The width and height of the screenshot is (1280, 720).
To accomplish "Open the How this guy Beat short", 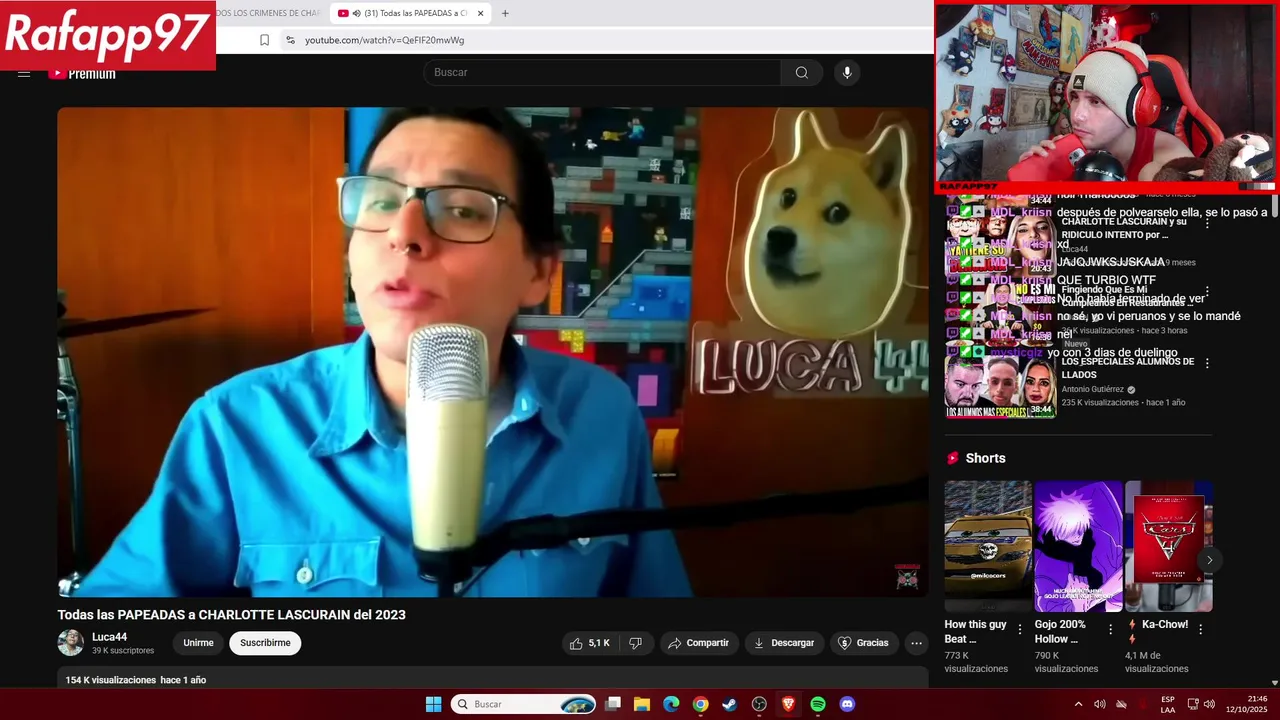I will click(988, 546).
